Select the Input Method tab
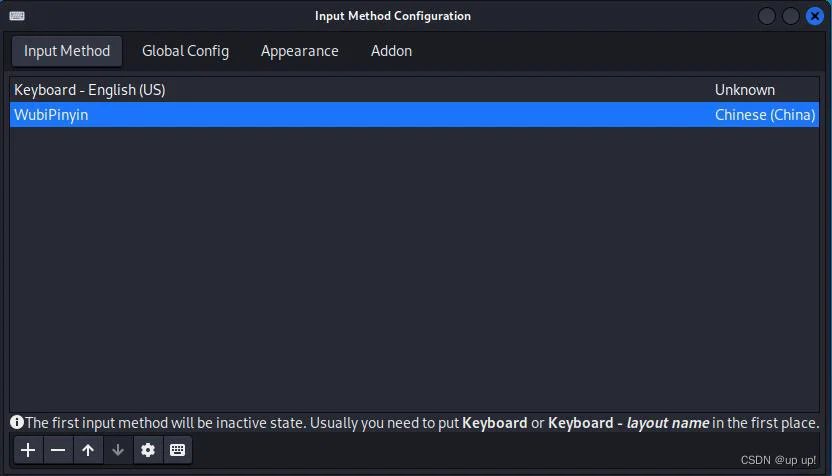Viewport: 832px width, 476px height. (67, 51)
